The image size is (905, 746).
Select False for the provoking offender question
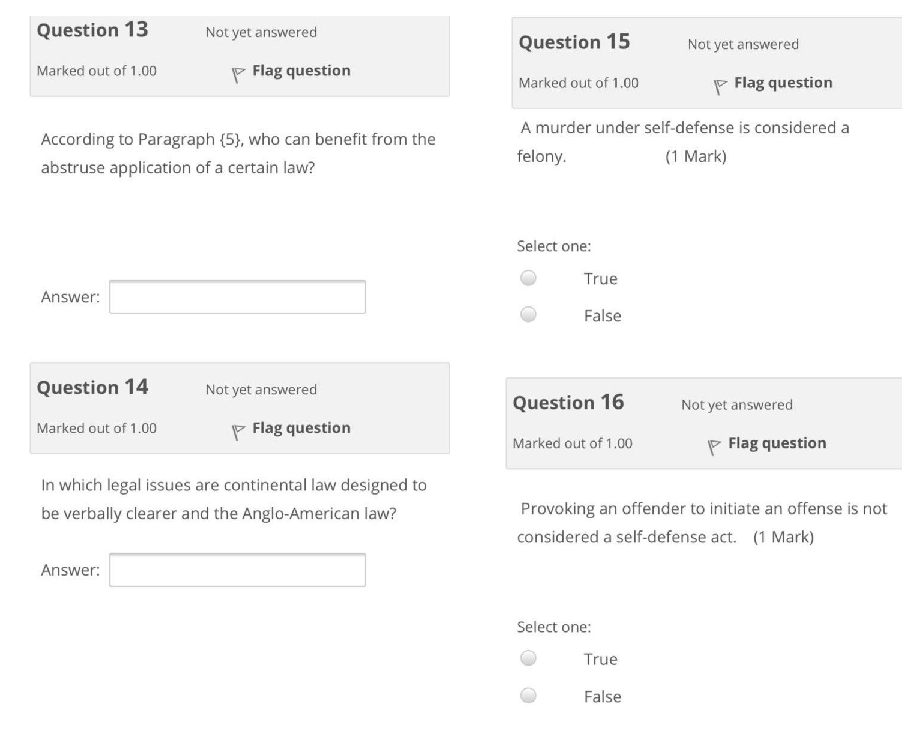(x=526, y=696)
